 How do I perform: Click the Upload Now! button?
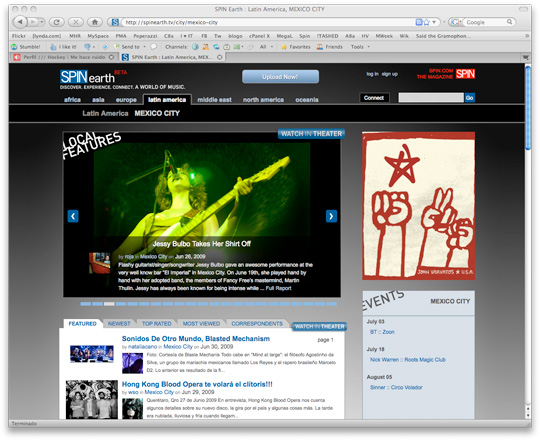coord(280,77)
